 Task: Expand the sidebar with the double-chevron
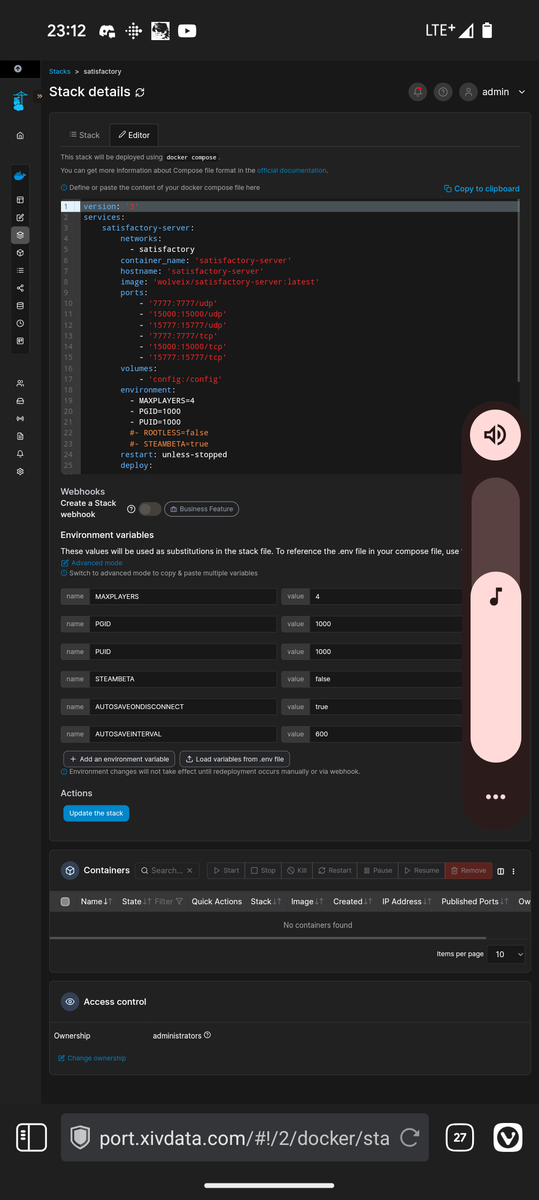pos(41,96)
